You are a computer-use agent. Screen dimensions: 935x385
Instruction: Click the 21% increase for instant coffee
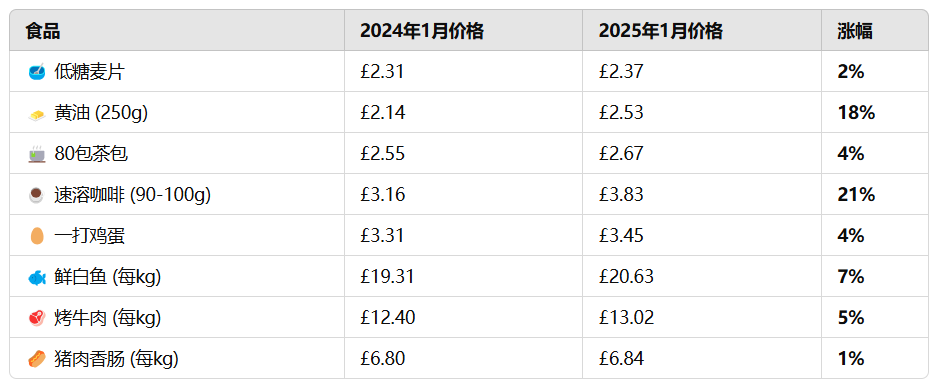click(x=856, y=195)
